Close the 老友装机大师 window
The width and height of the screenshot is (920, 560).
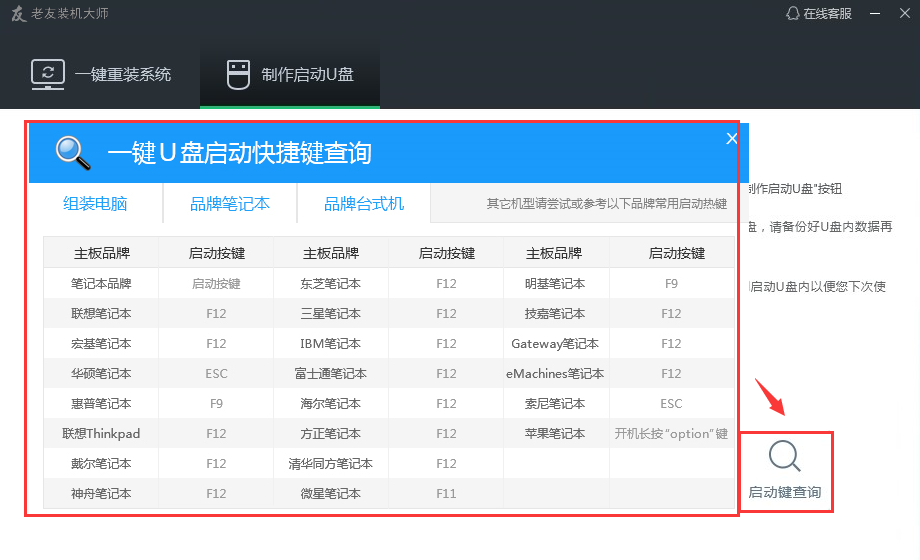click(x=905, y=13)
